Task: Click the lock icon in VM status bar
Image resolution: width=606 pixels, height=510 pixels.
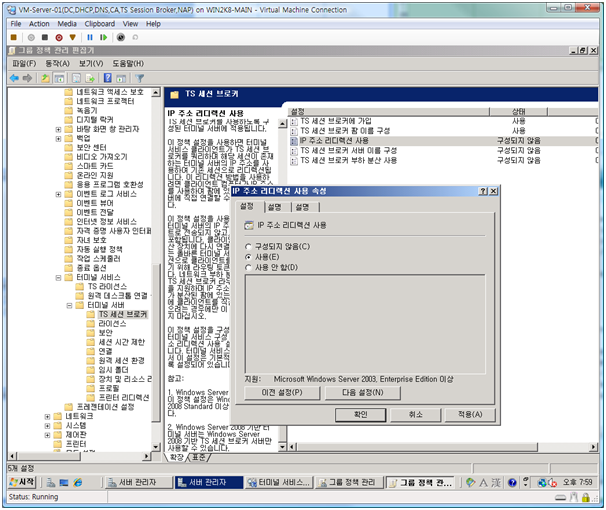Action: [x=586, y=498]
